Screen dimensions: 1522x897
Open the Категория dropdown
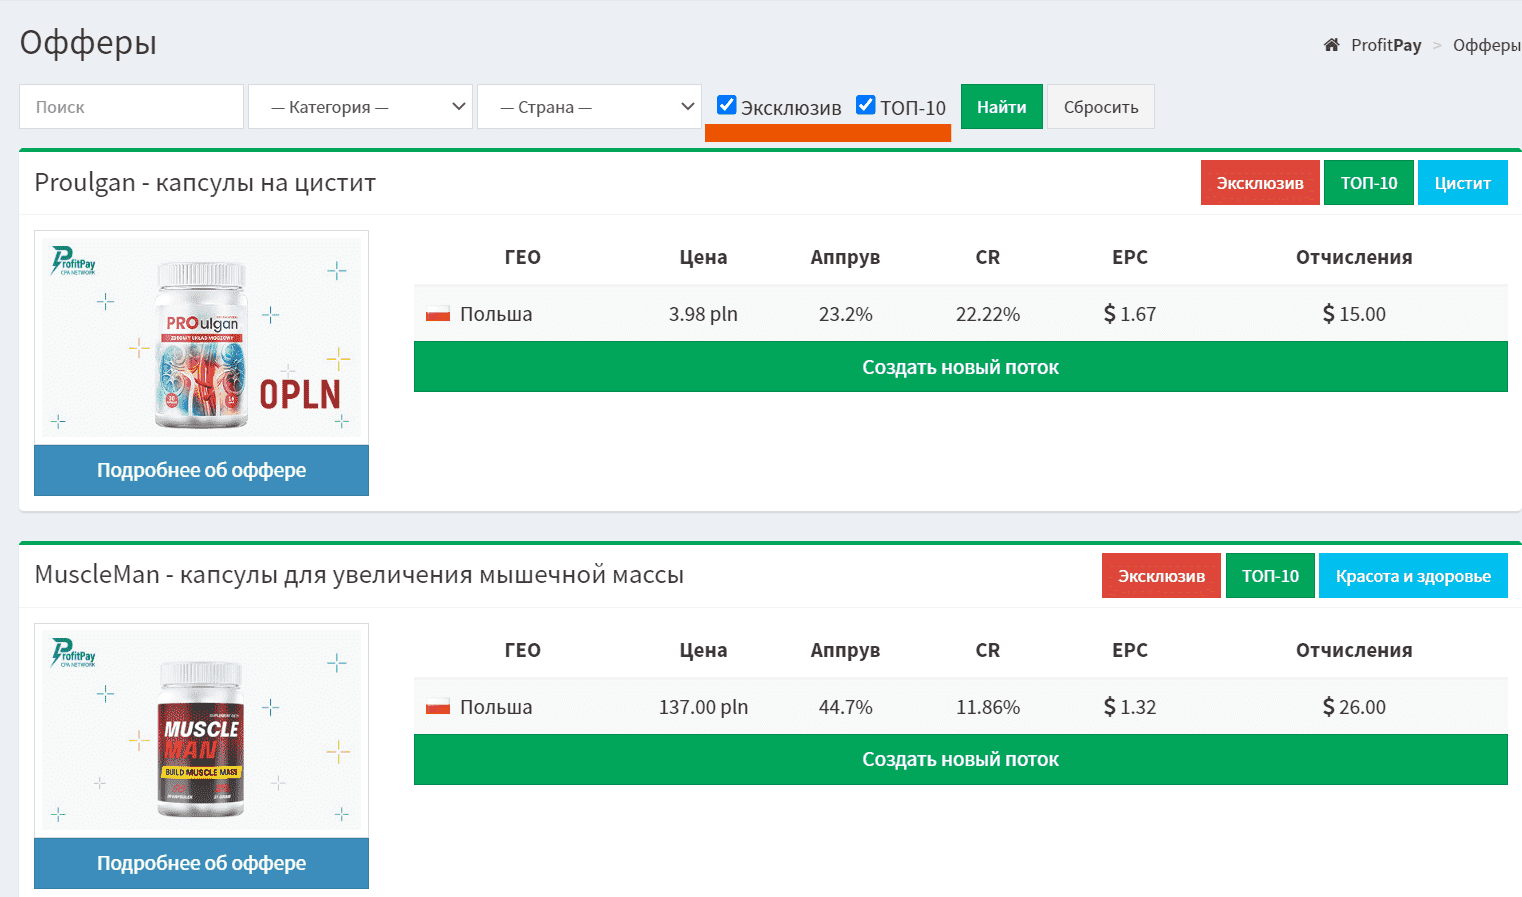click(360, 107)
